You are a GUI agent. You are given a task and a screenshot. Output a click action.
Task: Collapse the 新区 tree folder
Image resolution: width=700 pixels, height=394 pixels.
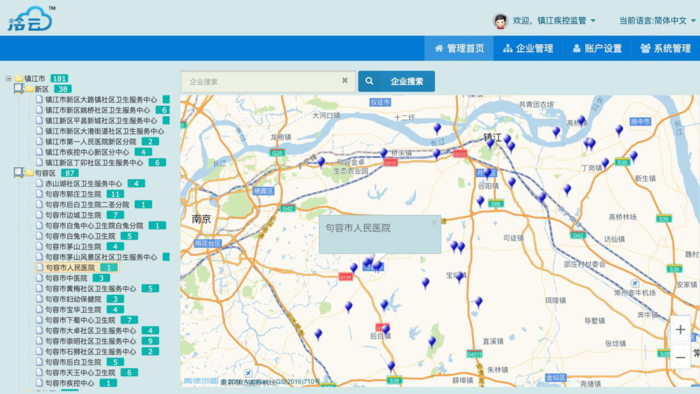tap(18, 89)
